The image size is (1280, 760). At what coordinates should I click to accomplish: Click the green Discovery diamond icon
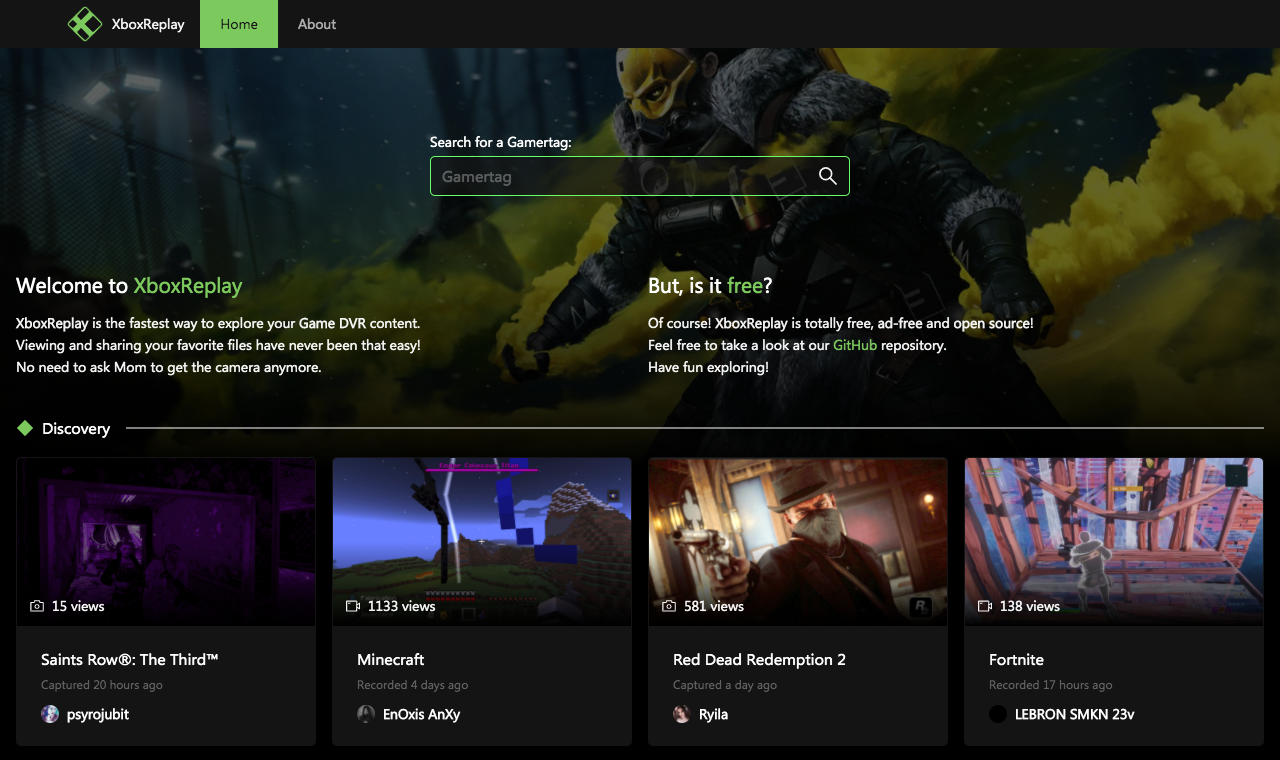(x=25, y=428)
